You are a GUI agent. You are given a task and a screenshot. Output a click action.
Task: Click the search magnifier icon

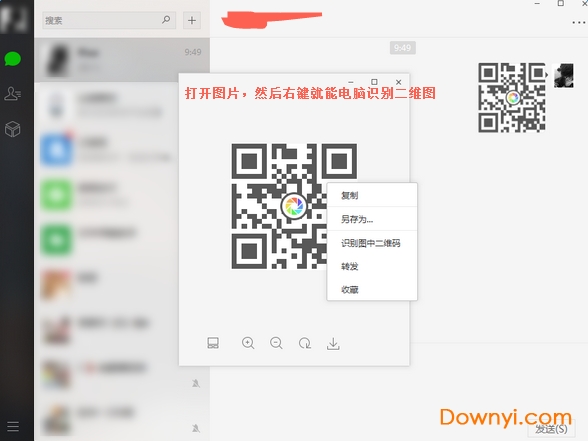coord(166,20)
